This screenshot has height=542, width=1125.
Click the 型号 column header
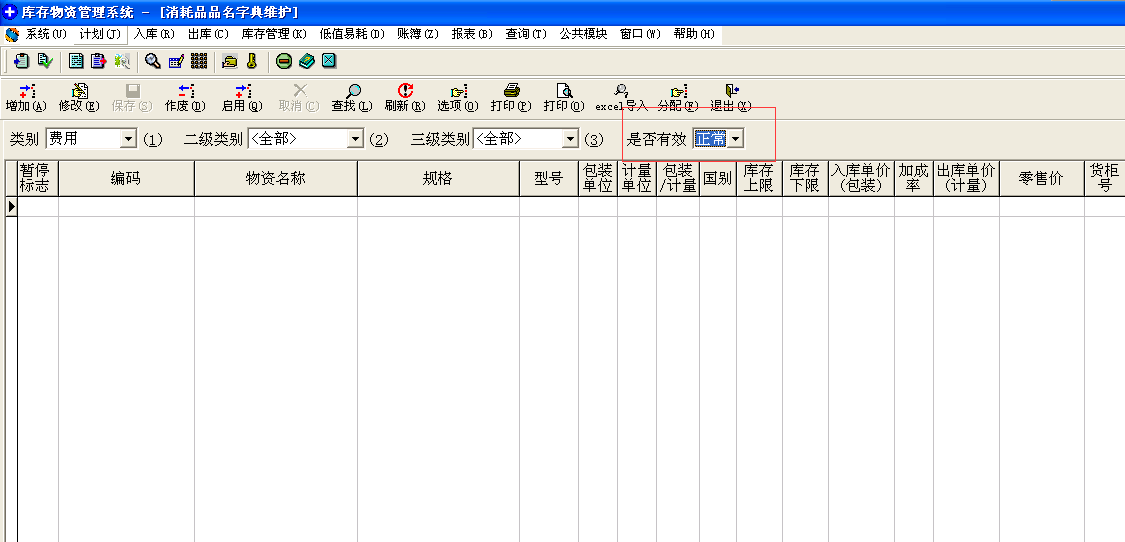click(549, 179)
